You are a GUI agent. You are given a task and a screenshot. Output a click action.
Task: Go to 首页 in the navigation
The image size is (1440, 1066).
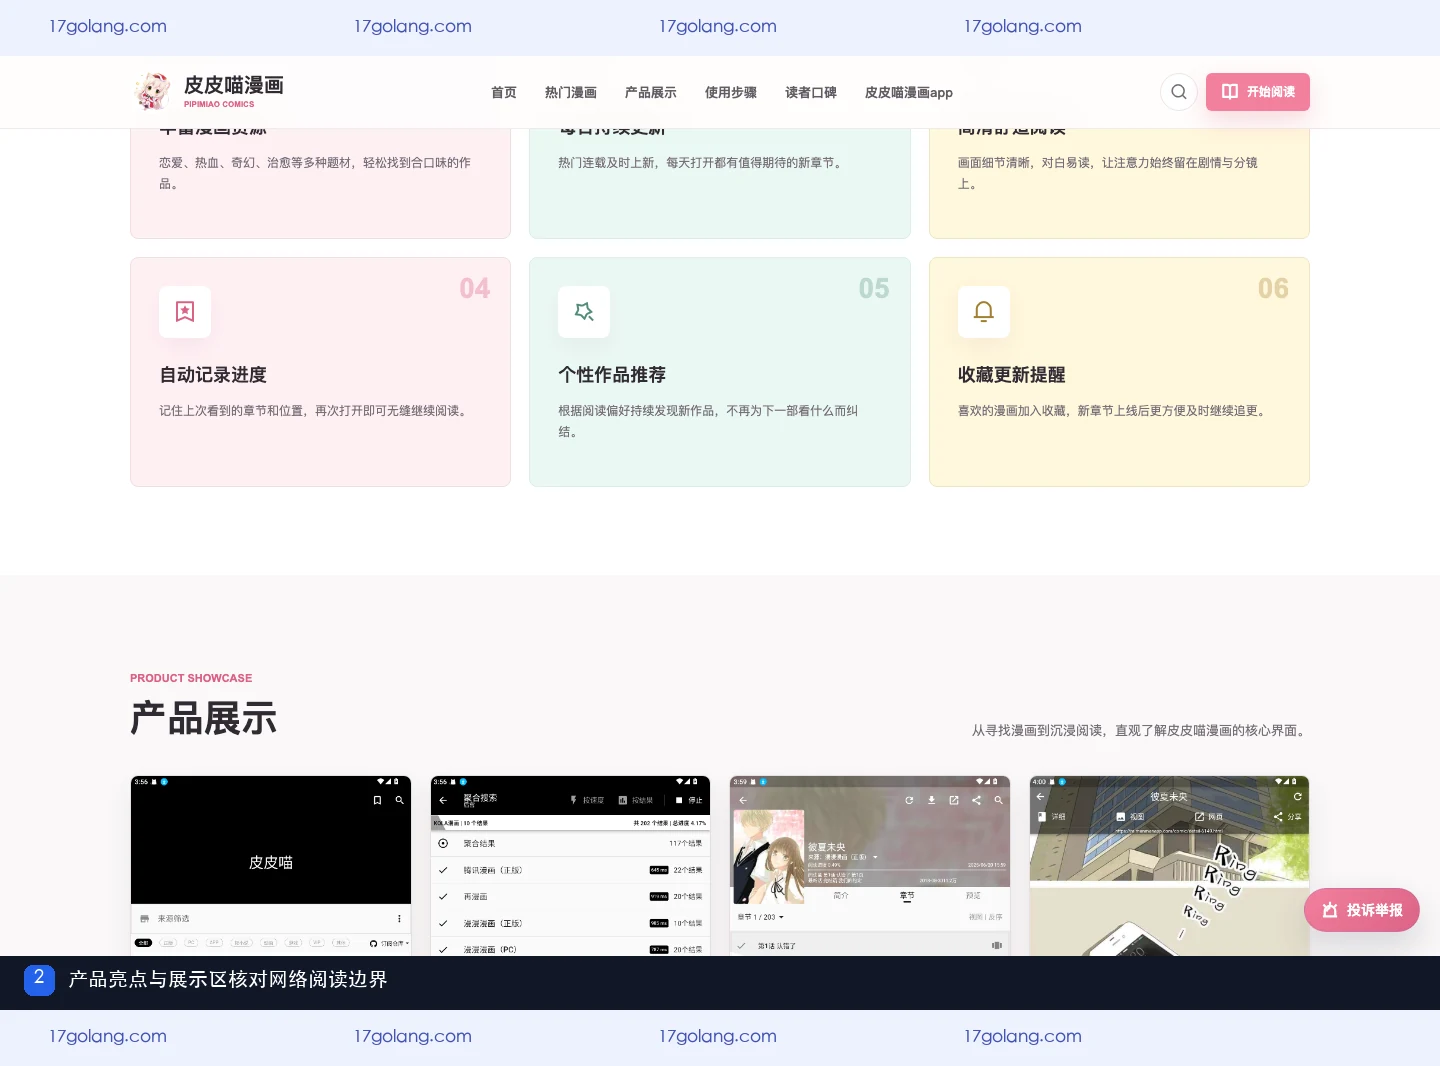click(504, 92)
